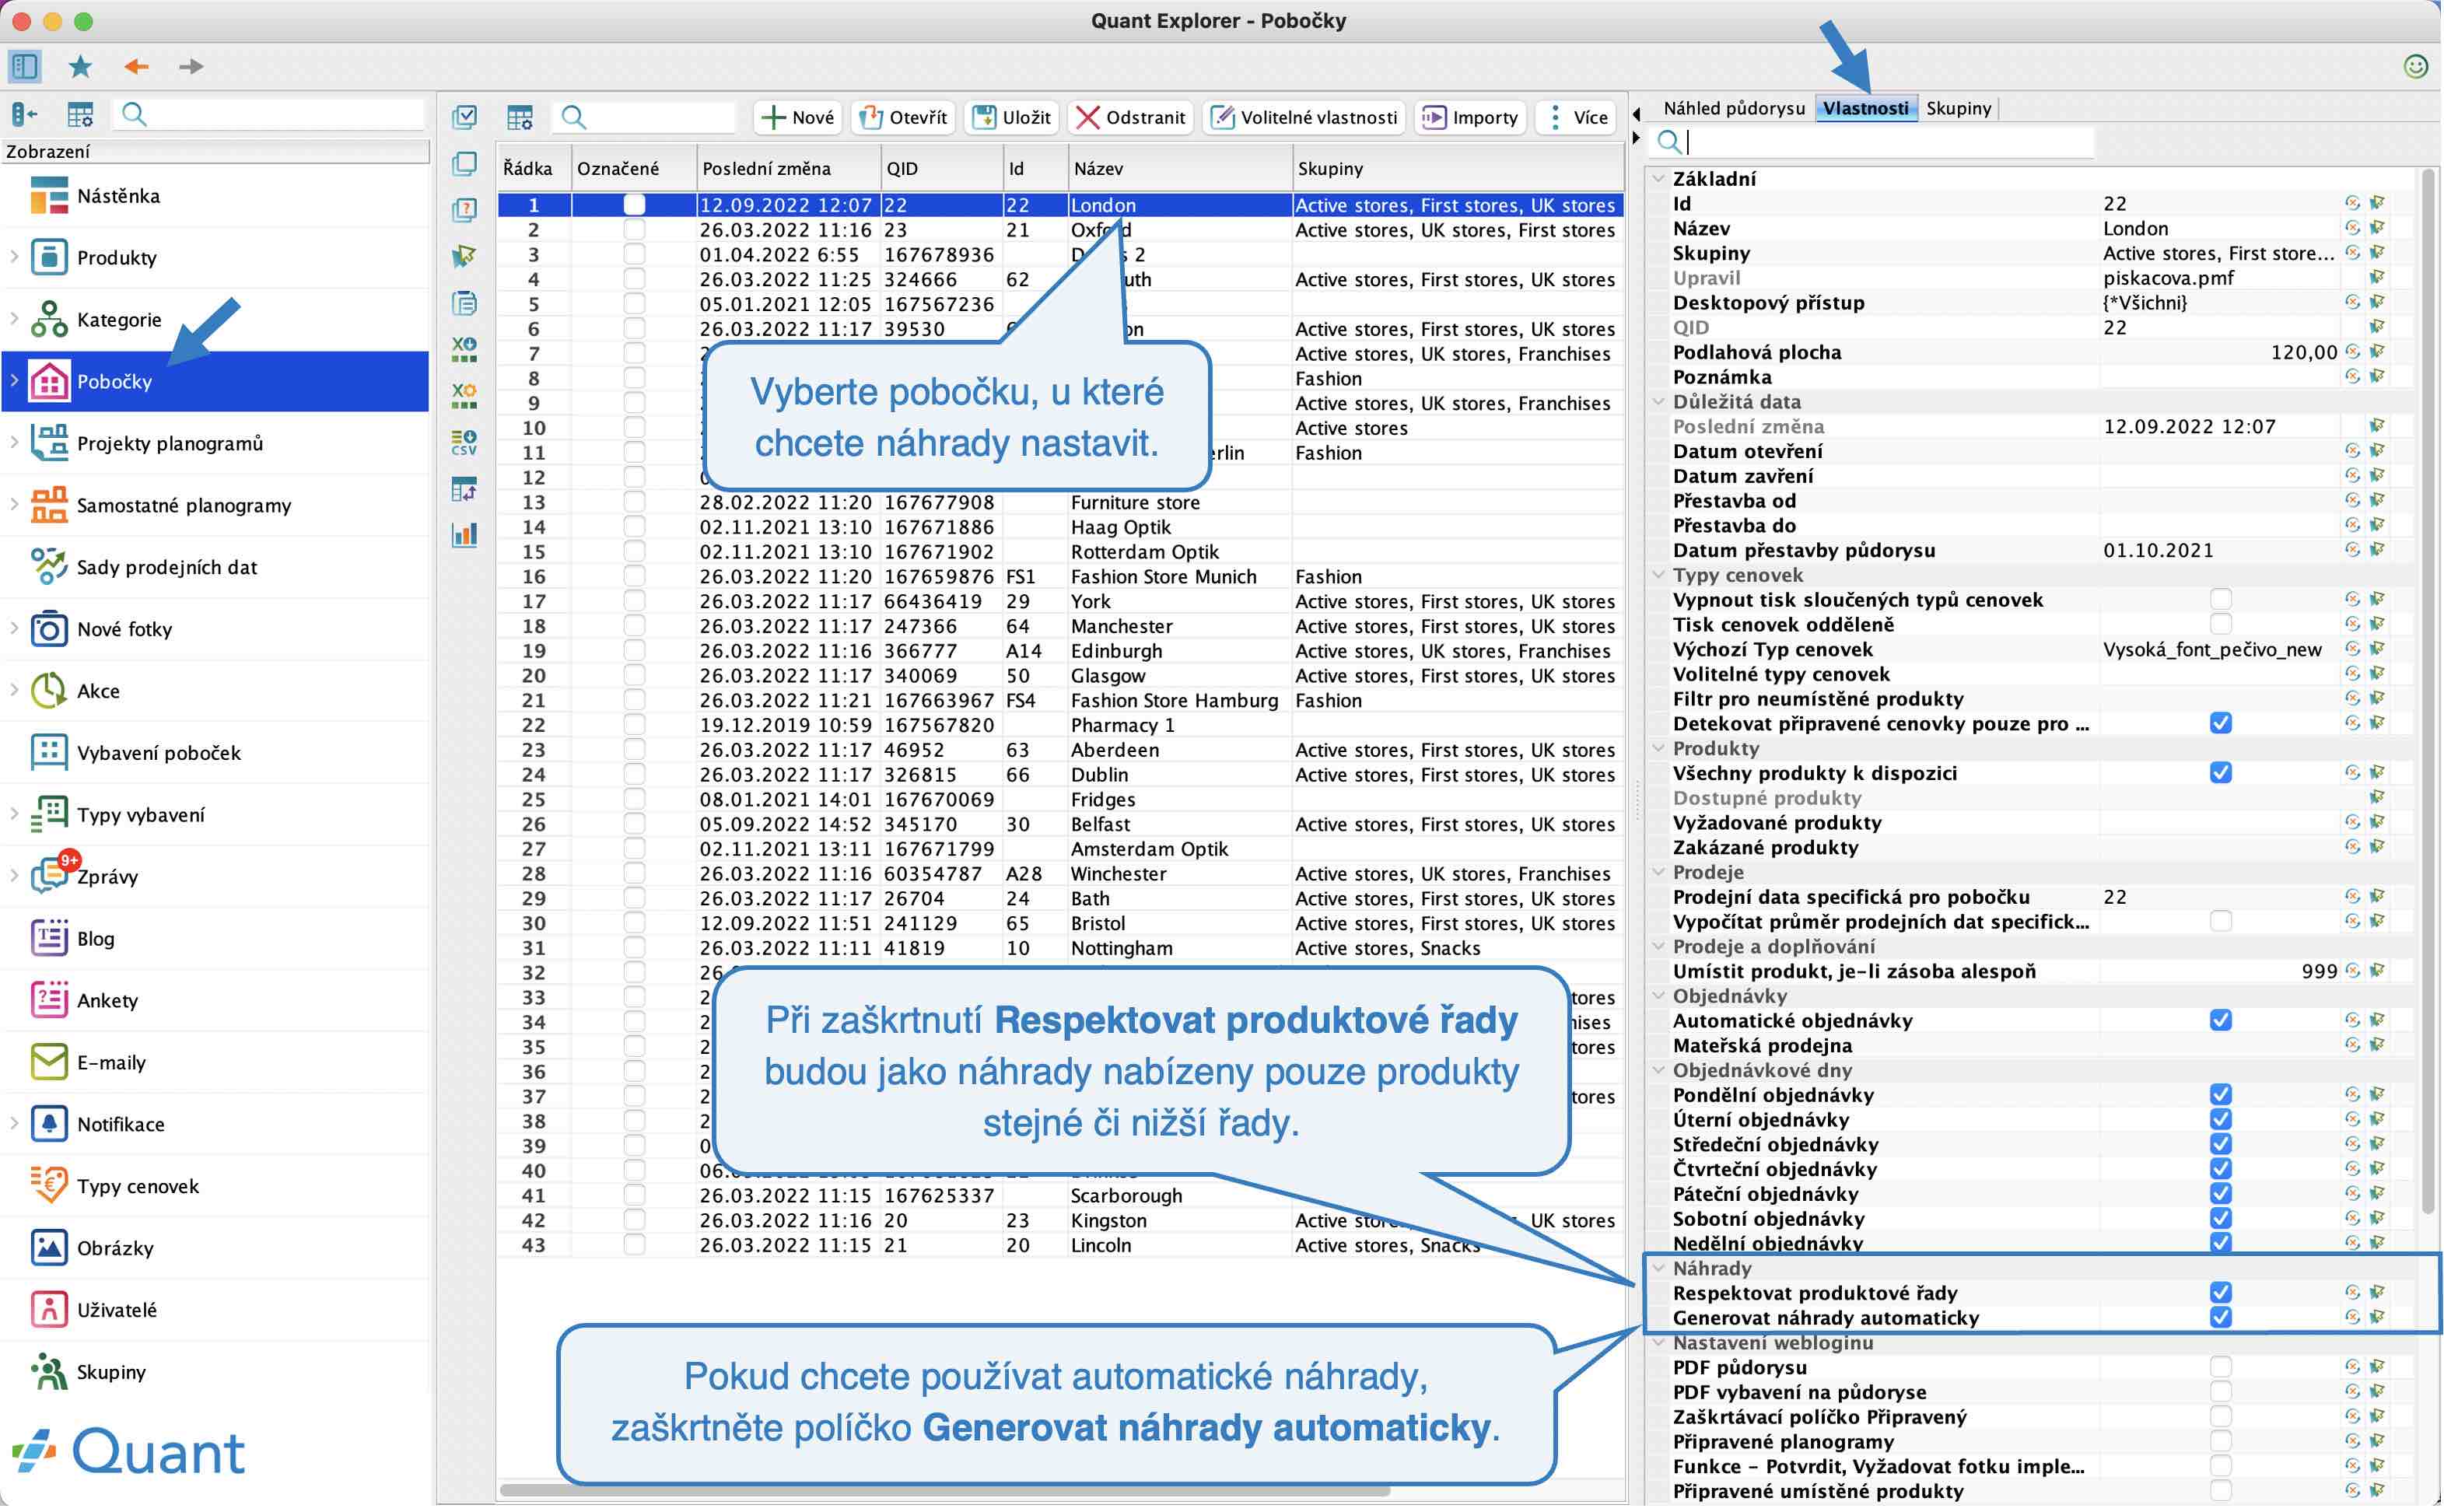Focus the sidebar search field
Screen dimensions: 2444x1512
click(270, 115)
